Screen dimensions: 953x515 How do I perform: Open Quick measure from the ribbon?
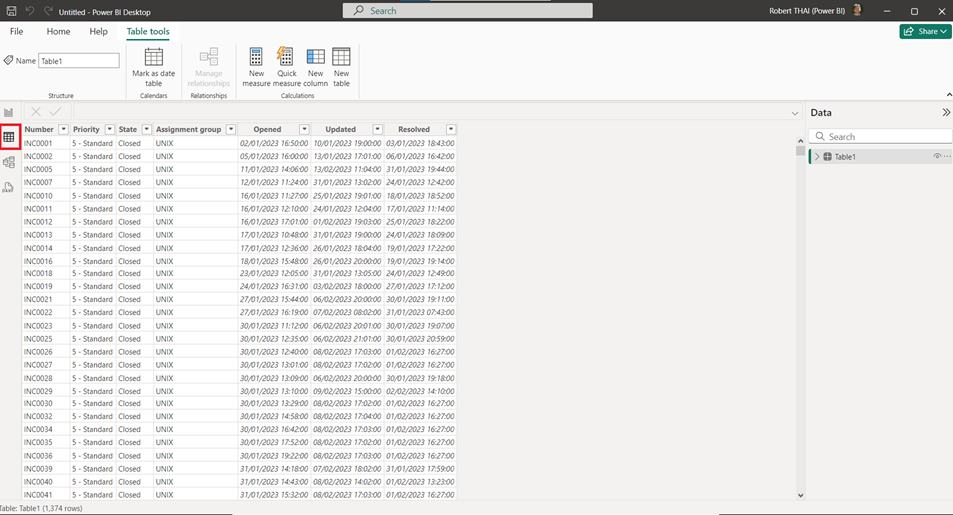tap(286, 66)
